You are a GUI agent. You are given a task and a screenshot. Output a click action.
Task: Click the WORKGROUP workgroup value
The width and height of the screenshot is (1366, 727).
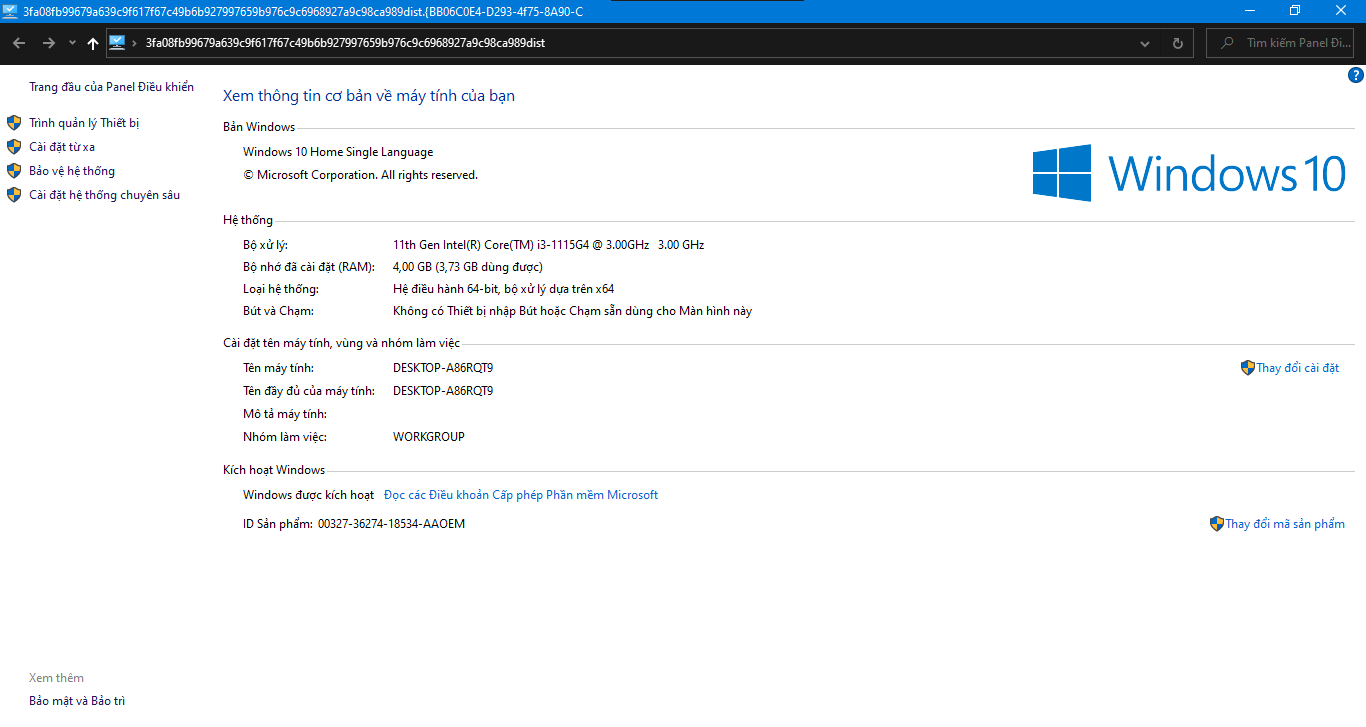pyautogui.click(x=429, y=437)
